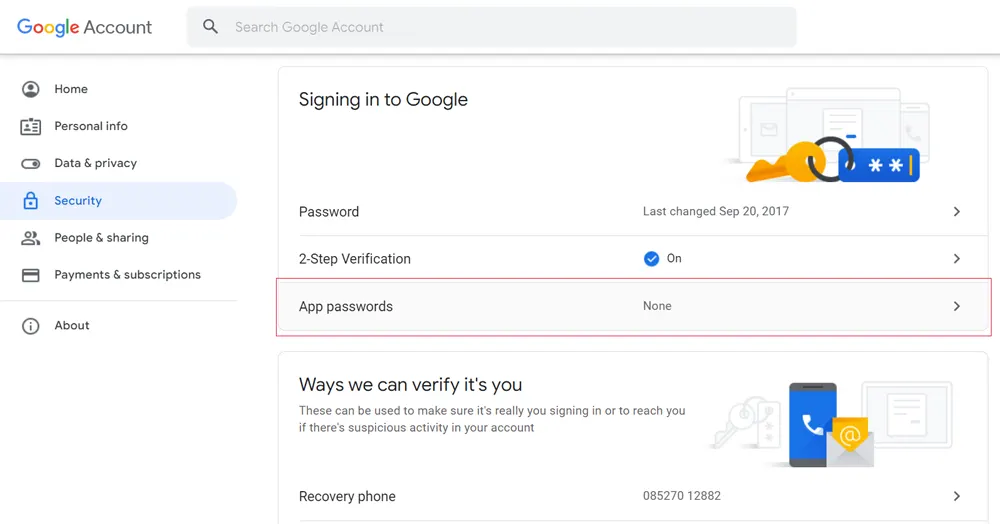The width and height of the screenshot is (1000, 524).
Task: Click the Personal info ID card icon
Action: pos(31,127)
